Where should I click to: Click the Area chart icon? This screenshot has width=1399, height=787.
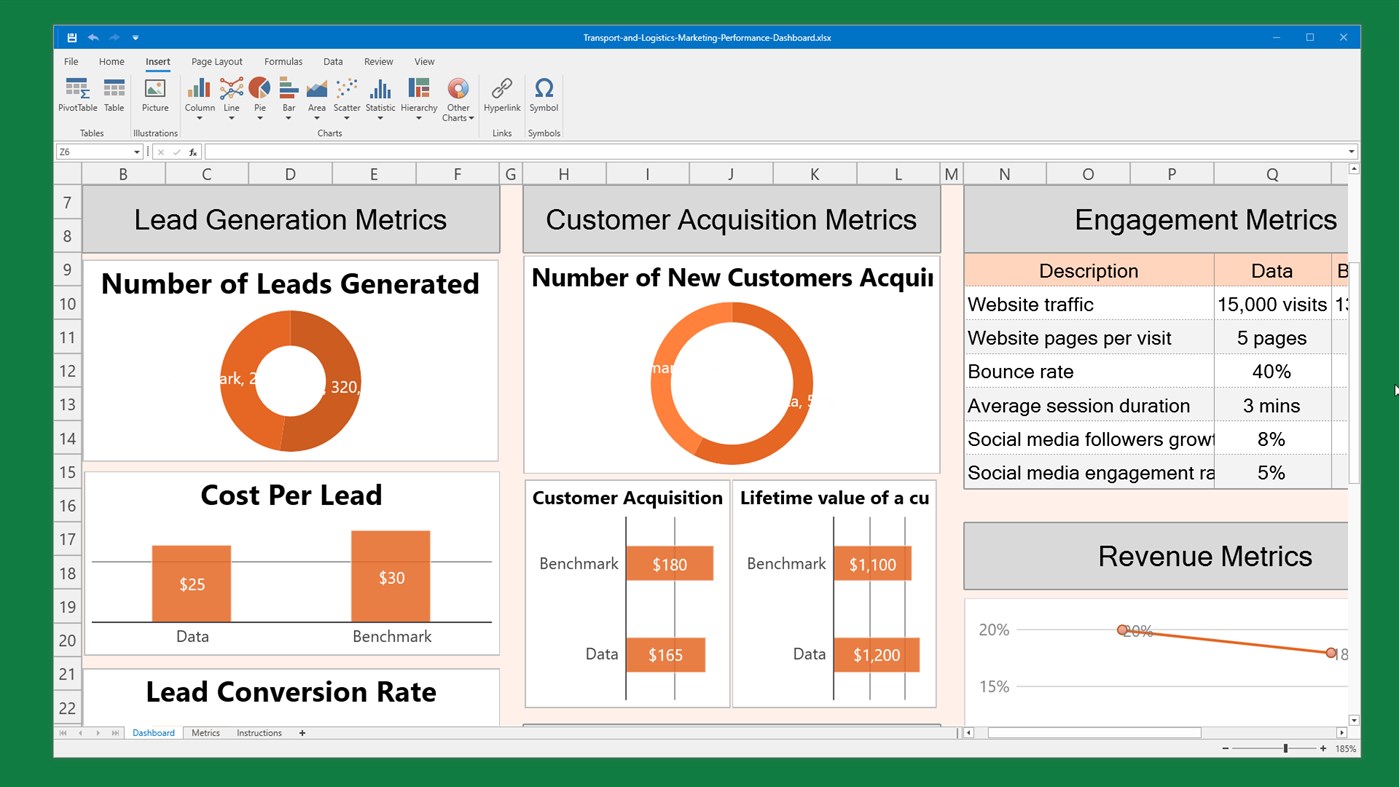point(317,97)
